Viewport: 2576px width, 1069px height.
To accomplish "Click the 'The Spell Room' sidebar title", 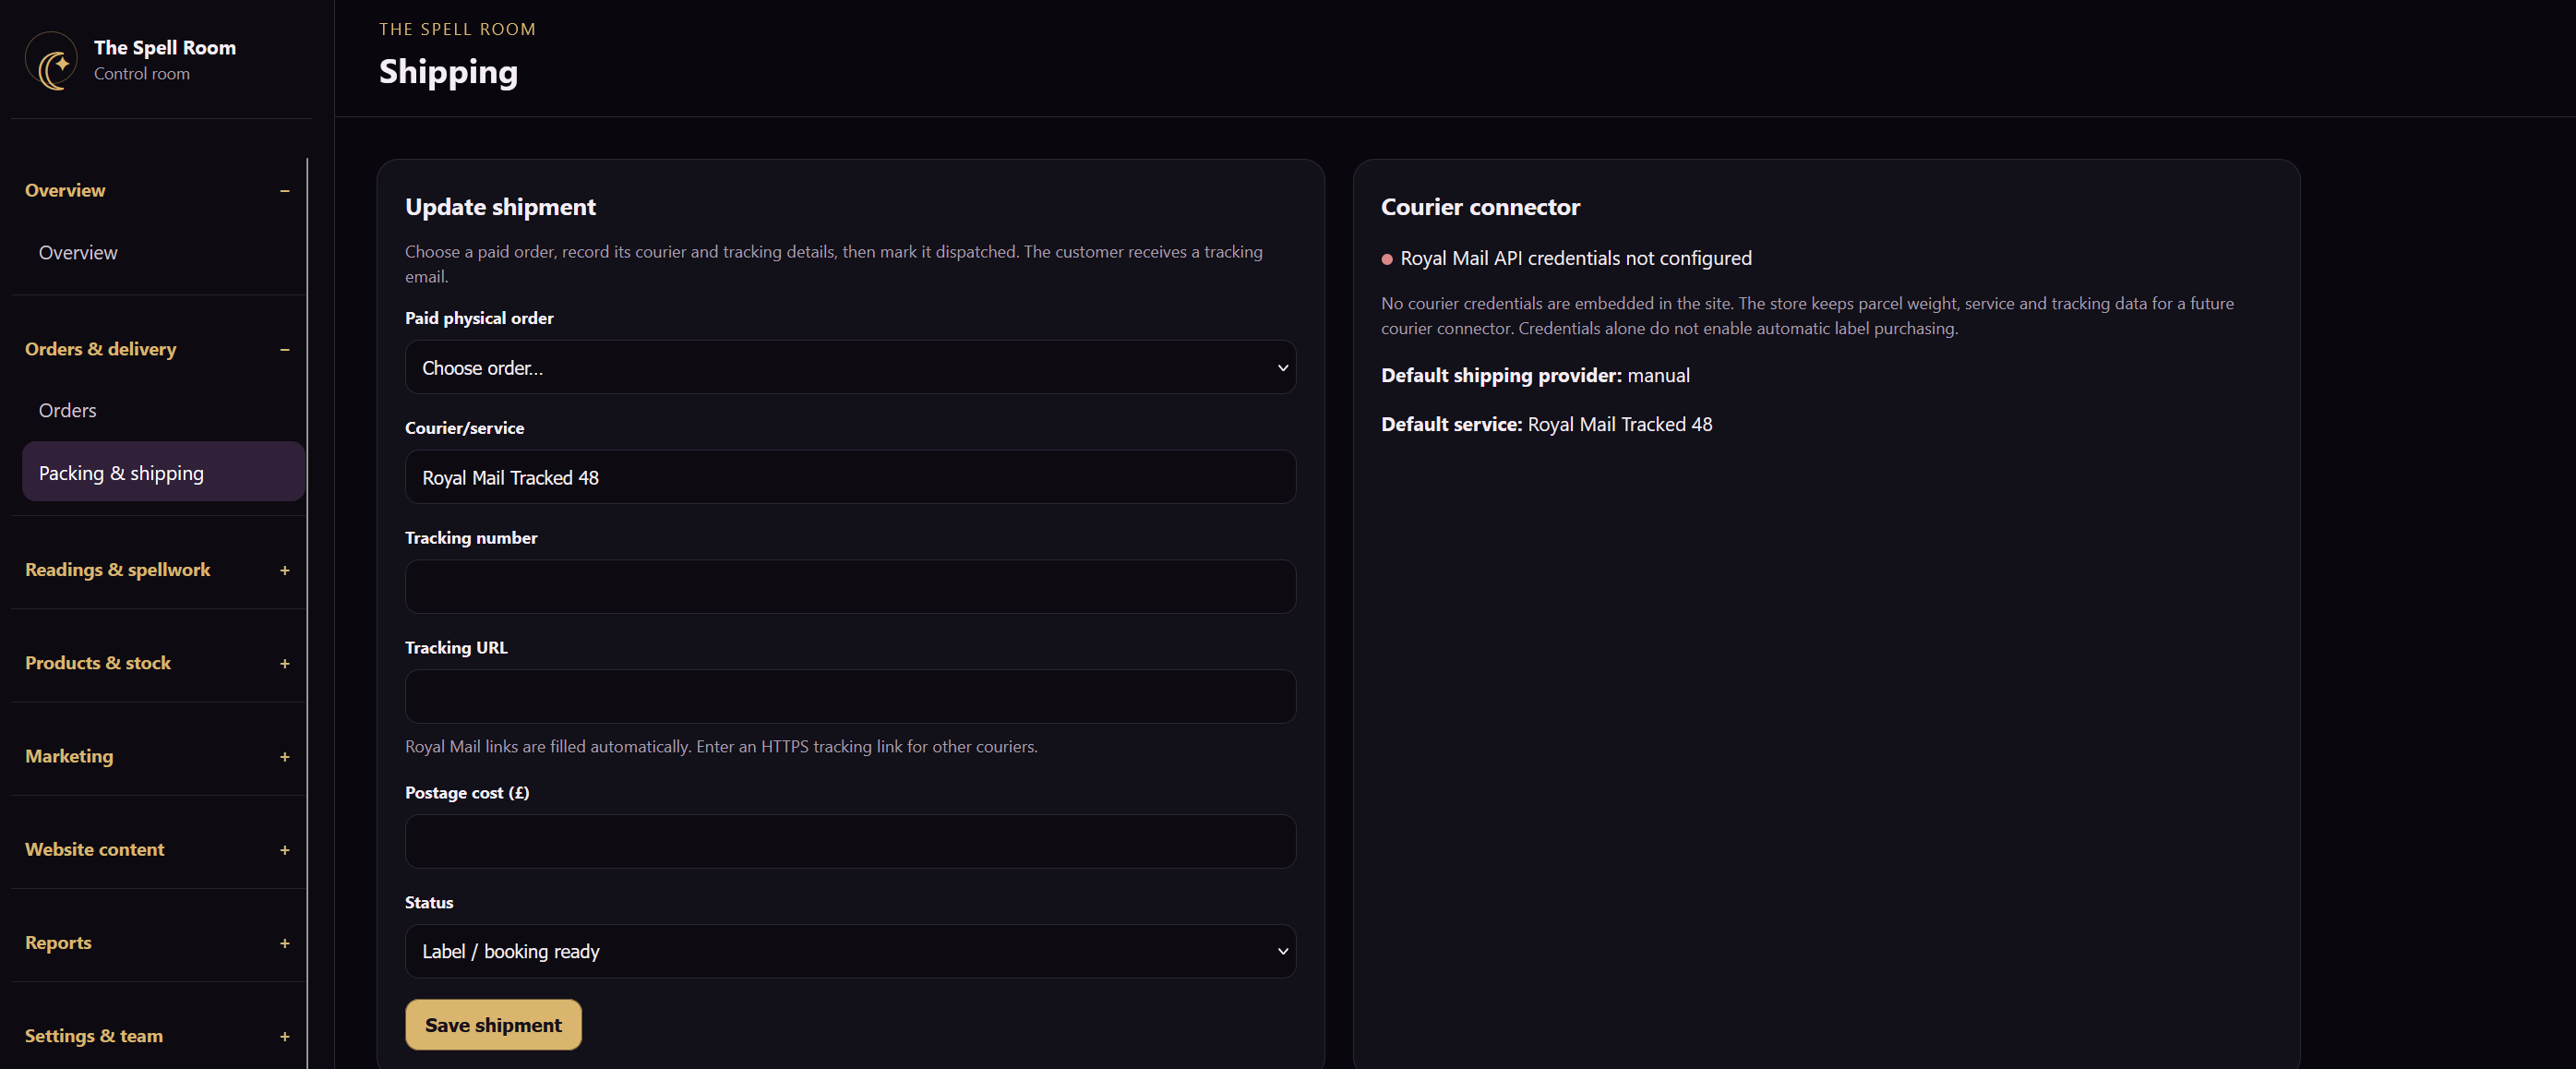I will 165,48.
